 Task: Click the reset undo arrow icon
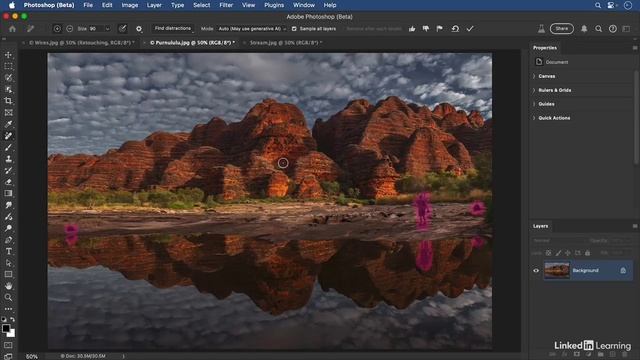(x=455, y=29)
